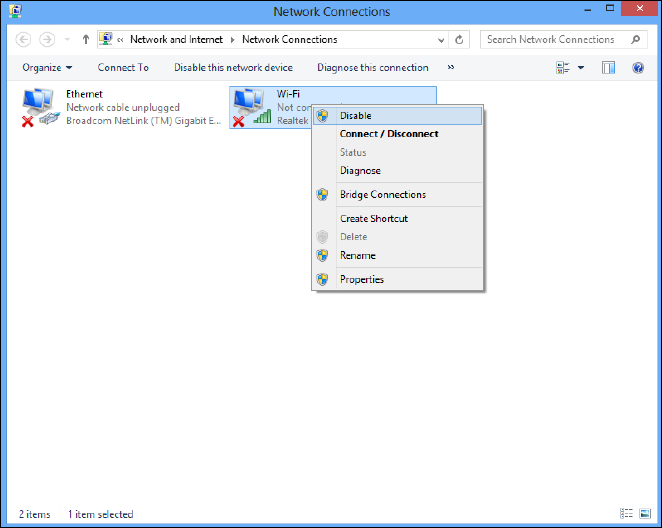Choose Rename from the context menu
Image resolution: width=662 pixels, height=528 pixels.
coord(397,255)
